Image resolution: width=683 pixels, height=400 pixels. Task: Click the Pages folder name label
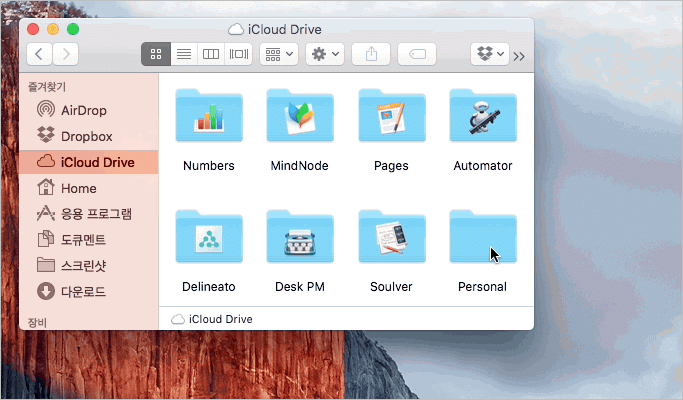(x=391, y=166)
